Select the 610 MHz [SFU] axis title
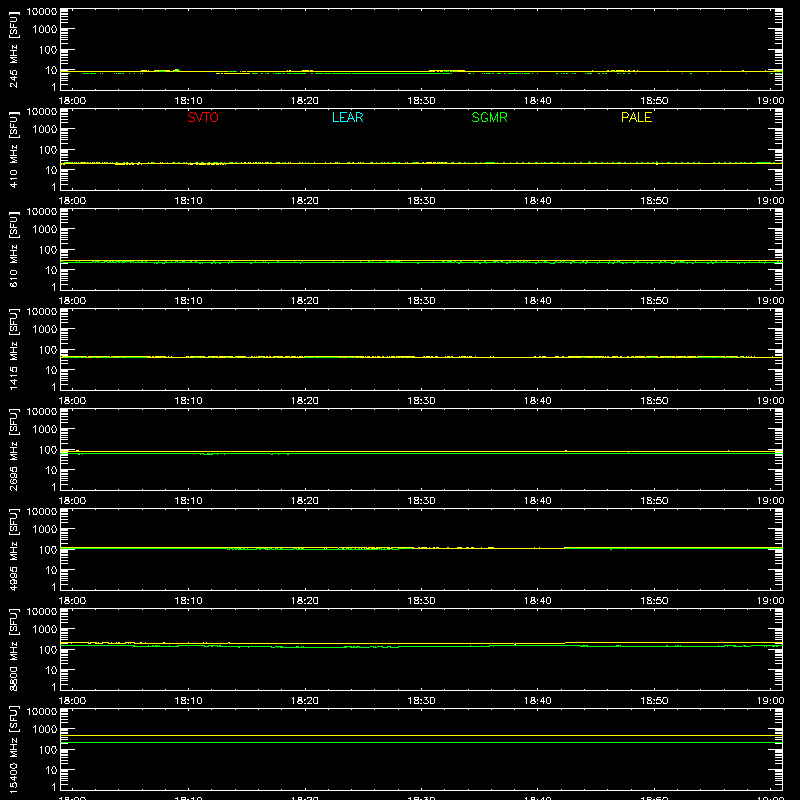Image resolution: width=800 pixels, height=800 pixels. (13, 249)
